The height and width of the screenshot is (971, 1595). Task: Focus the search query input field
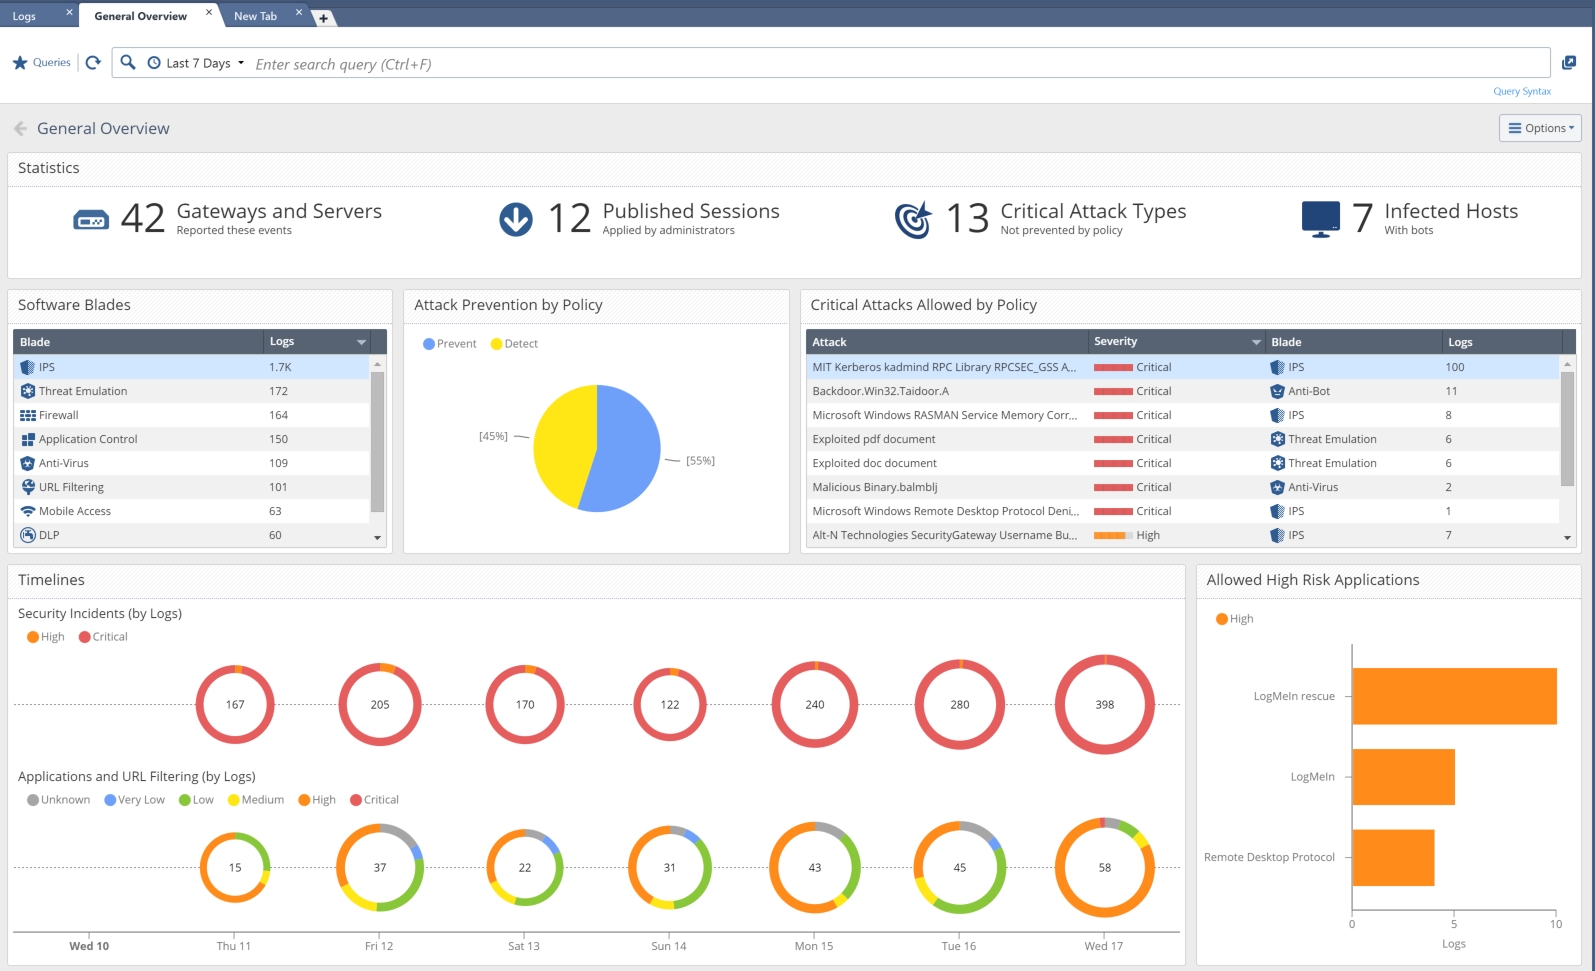click(x=890, y=64)
